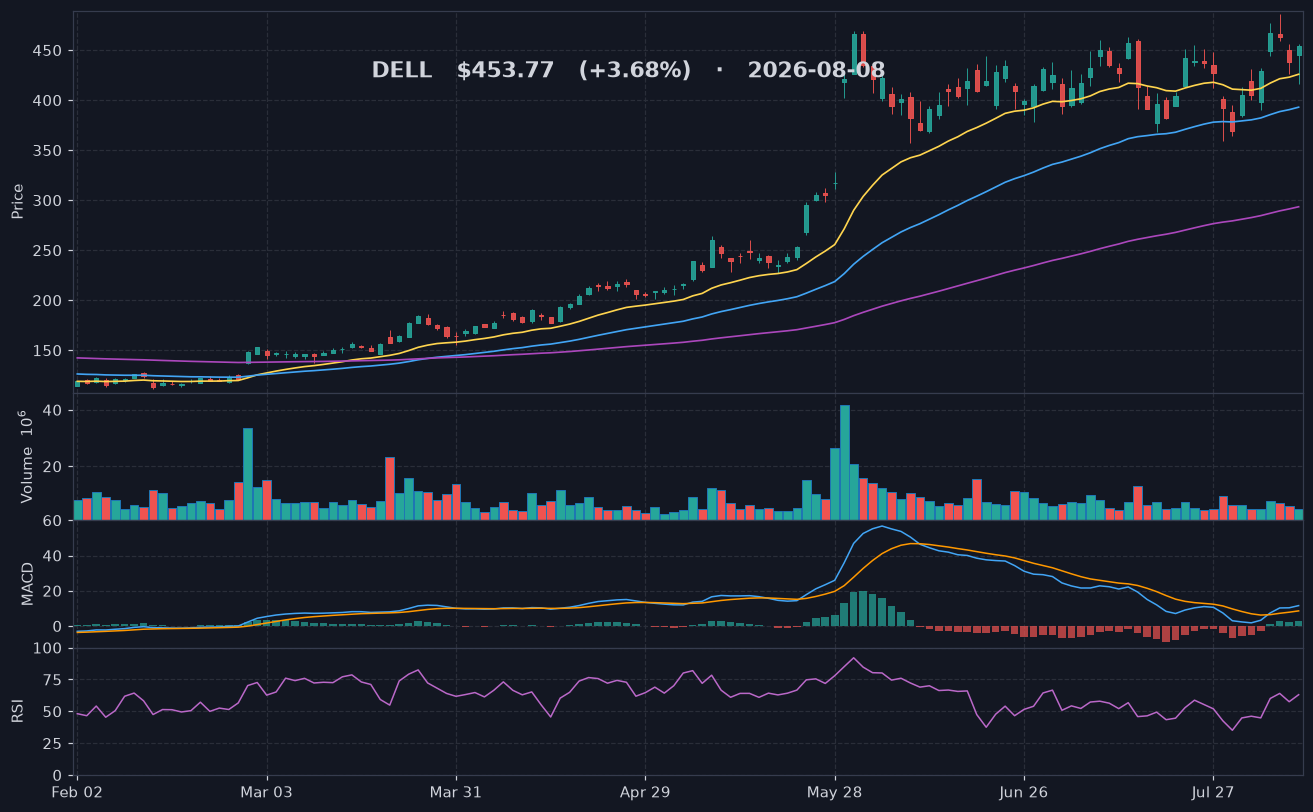The image size is (1313, 812).
Task: Click the 60 tick on MACD axis
Action: pos(53,521)
